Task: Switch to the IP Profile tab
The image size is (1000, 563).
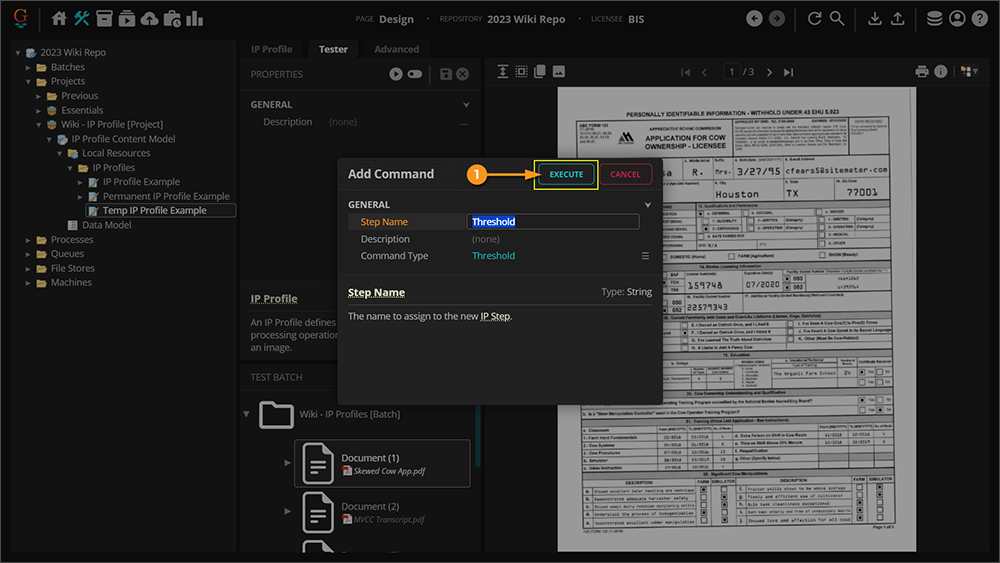Action: point(271,49)
